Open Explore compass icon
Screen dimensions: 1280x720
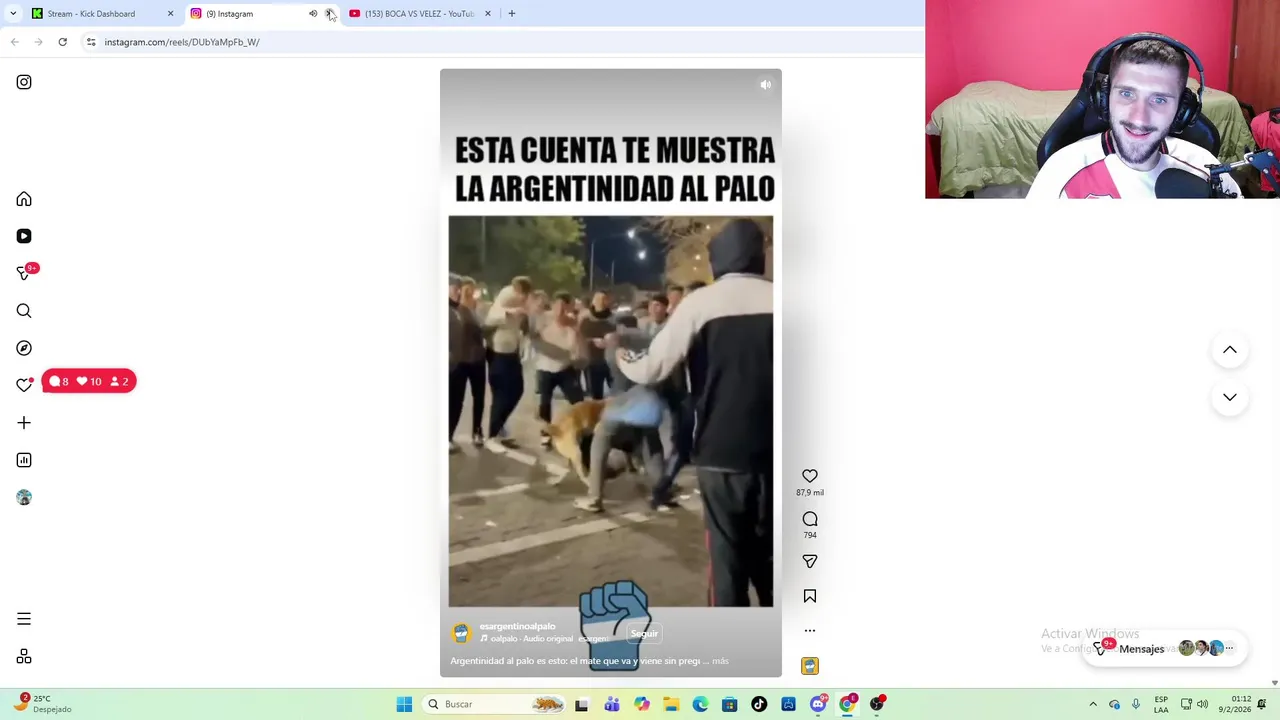[x=24, y=348]
